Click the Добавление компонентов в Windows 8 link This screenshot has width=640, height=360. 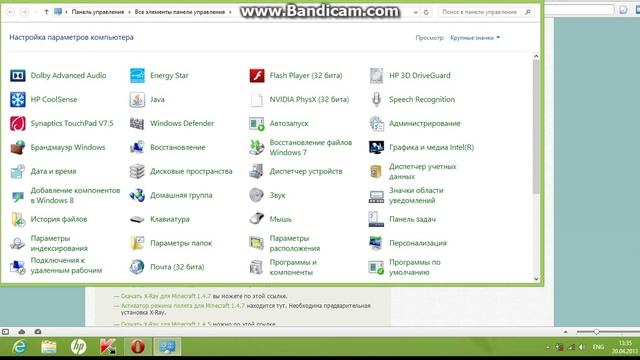75,195
